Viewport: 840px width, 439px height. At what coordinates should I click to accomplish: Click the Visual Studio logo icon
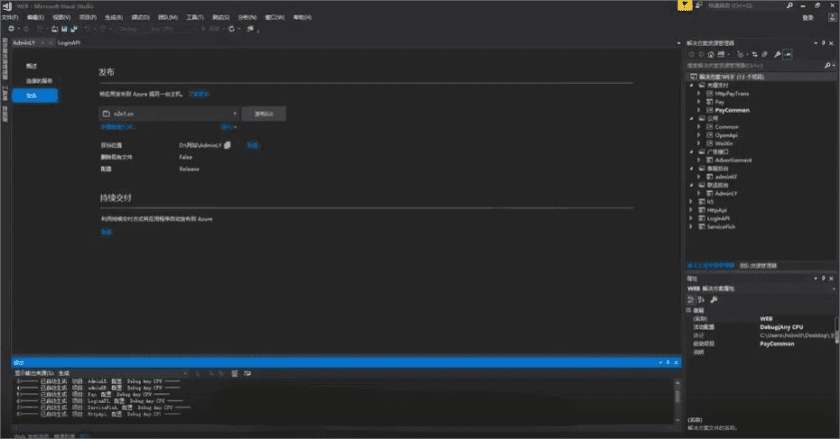click(x=6, y=5)
